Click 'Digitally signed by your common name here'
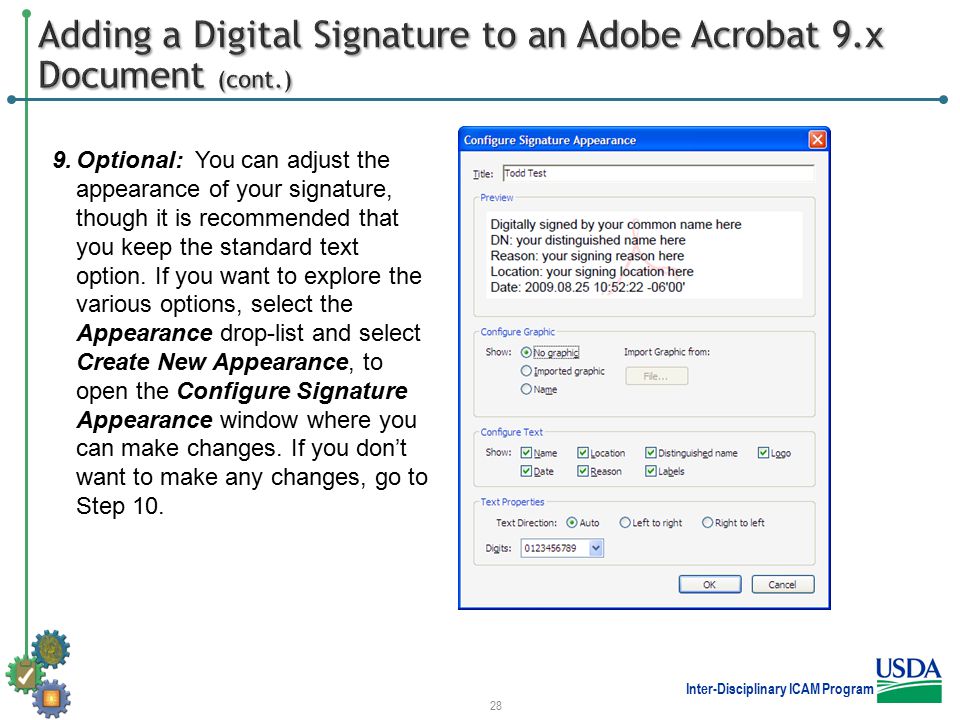 616,225
